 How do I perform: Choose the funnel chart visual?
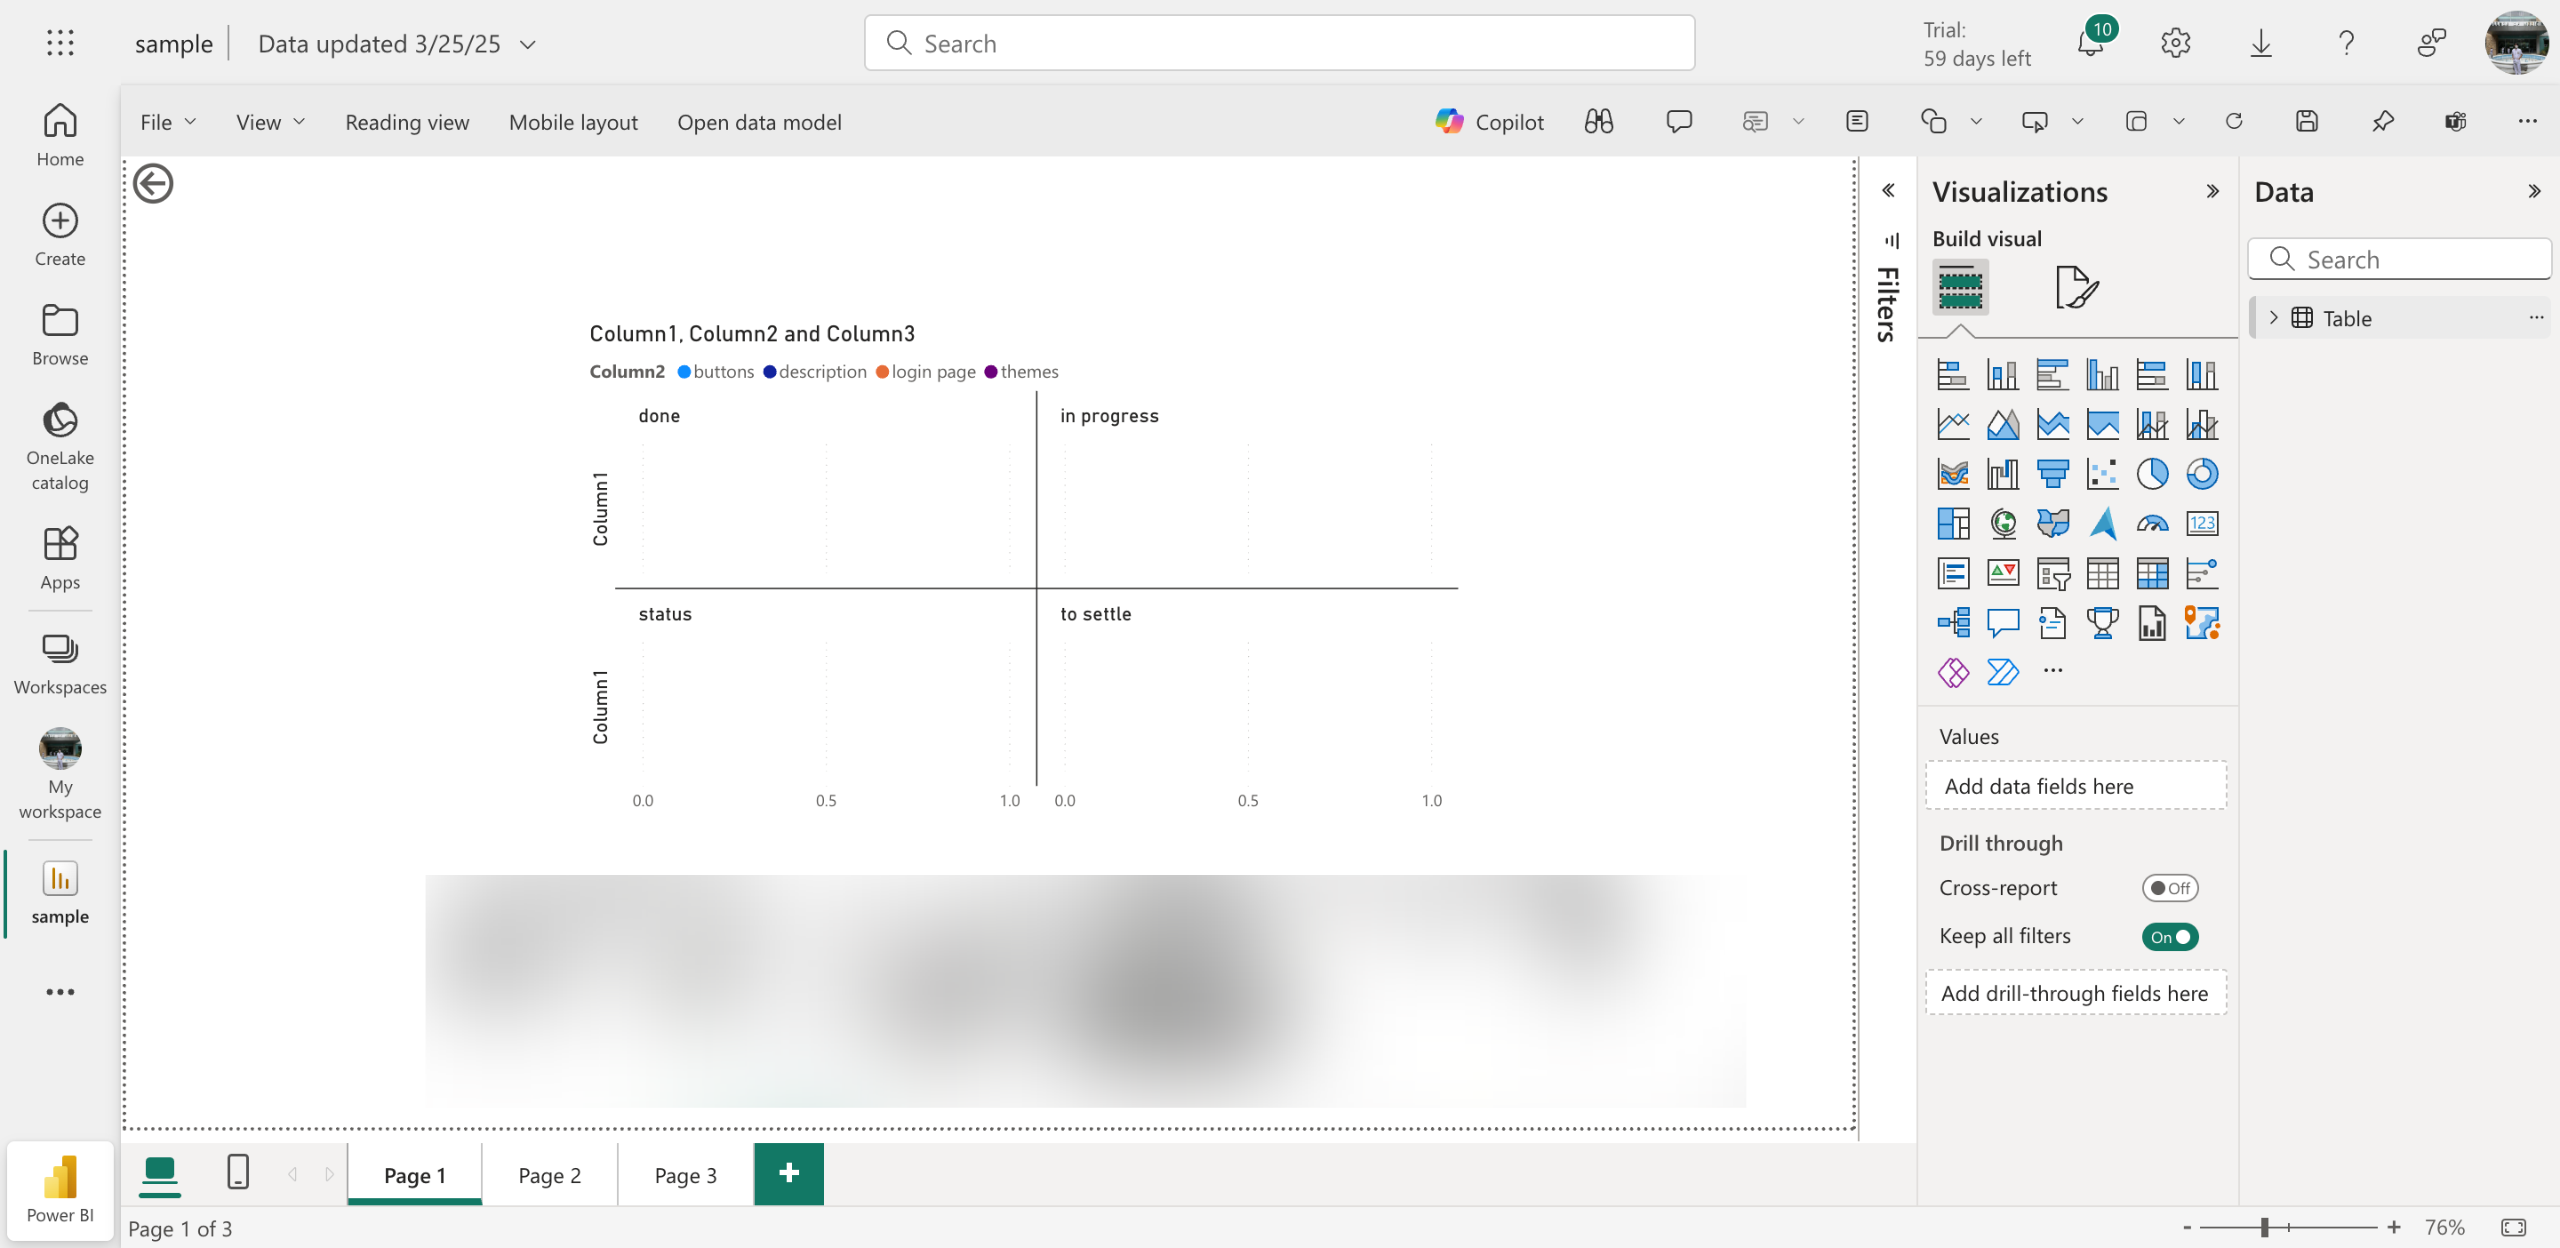2052,474
